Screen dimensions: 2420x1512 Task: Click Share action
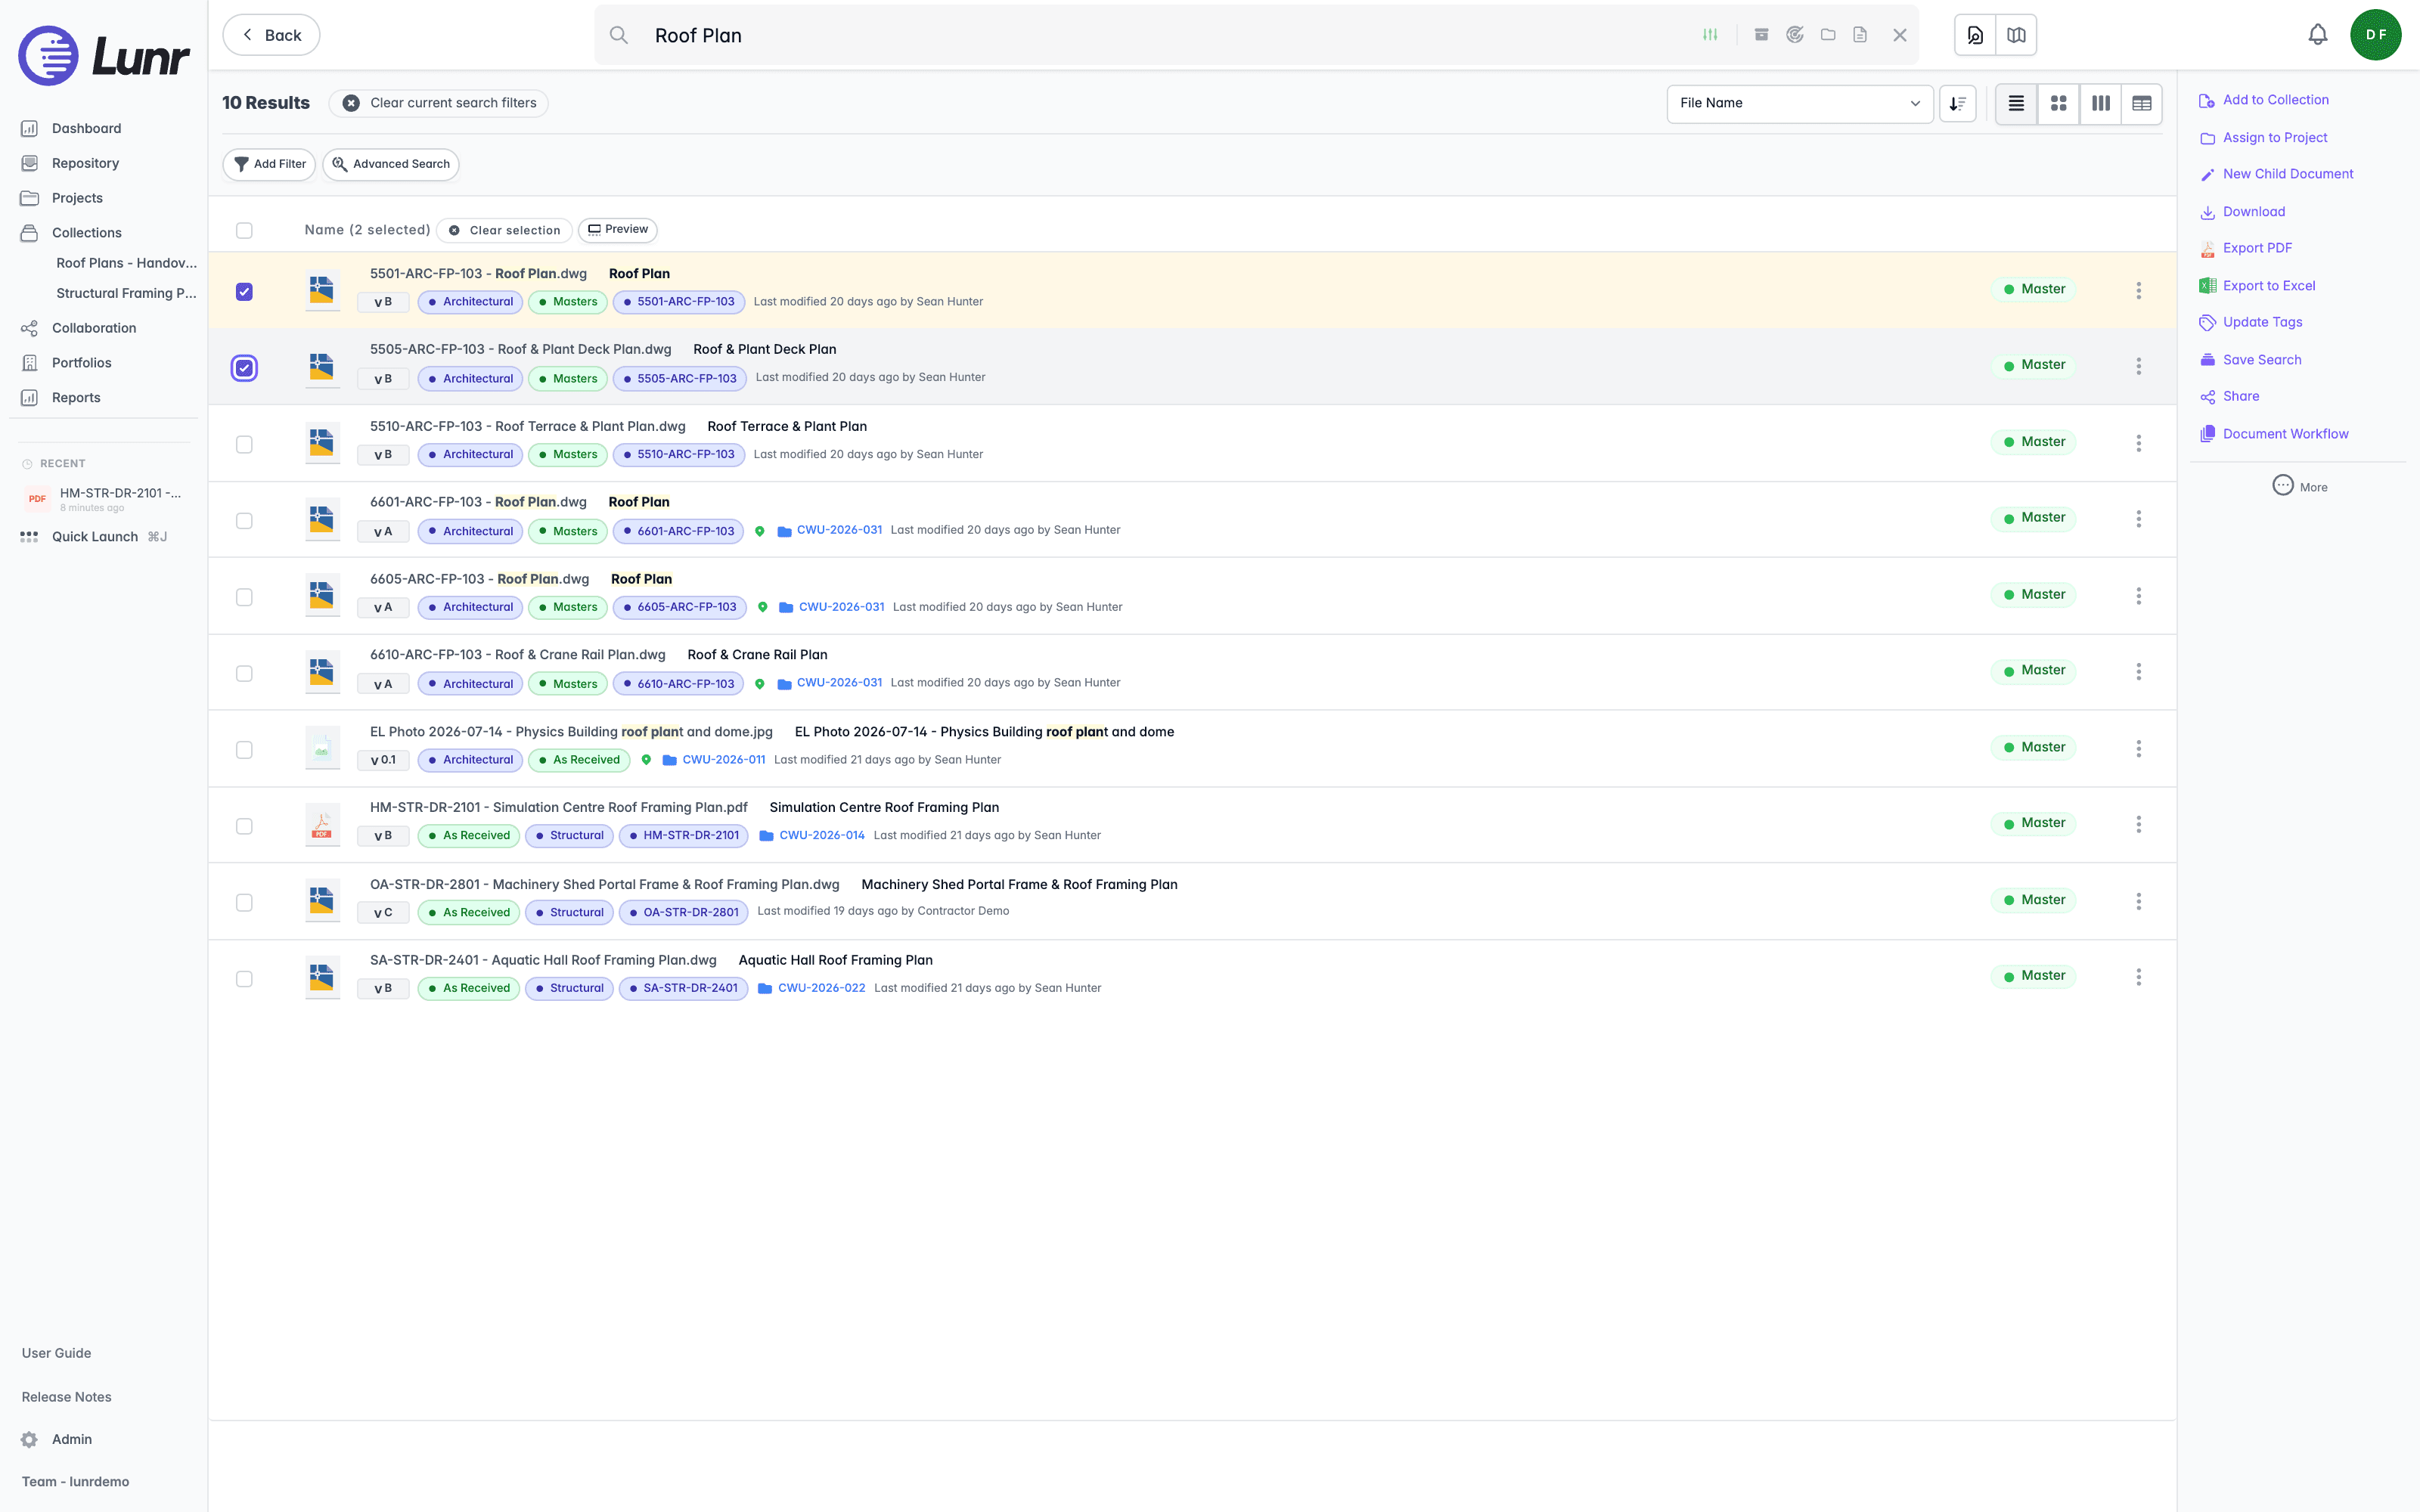click(2229, 396)
